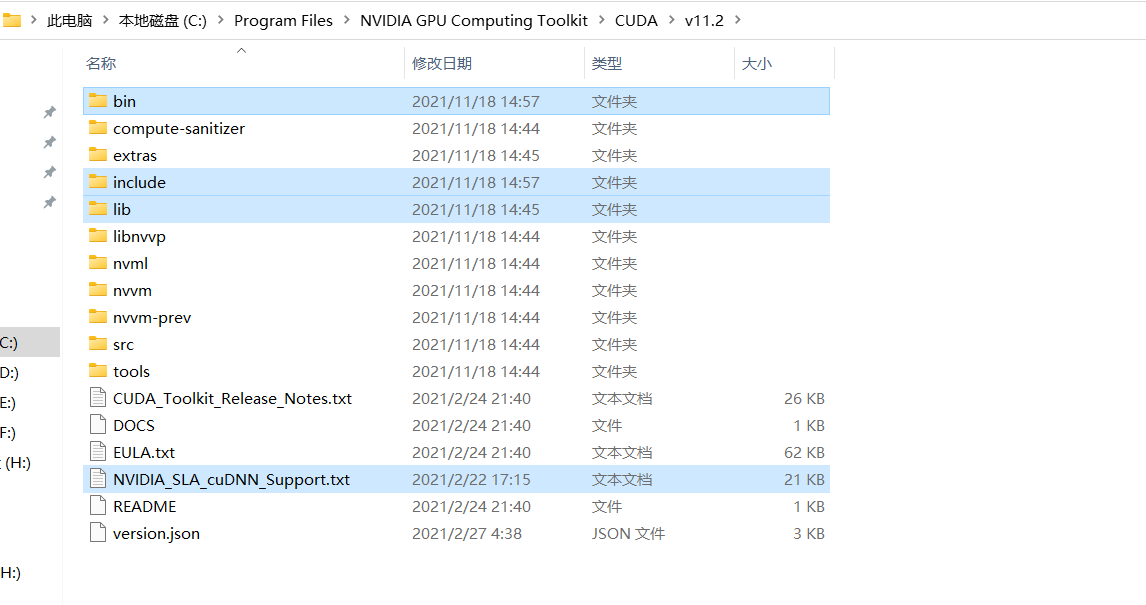Viewport: 1146px width, 605px height.
Task: Open the extras folder icon
Action: click(x=100, y=155)
